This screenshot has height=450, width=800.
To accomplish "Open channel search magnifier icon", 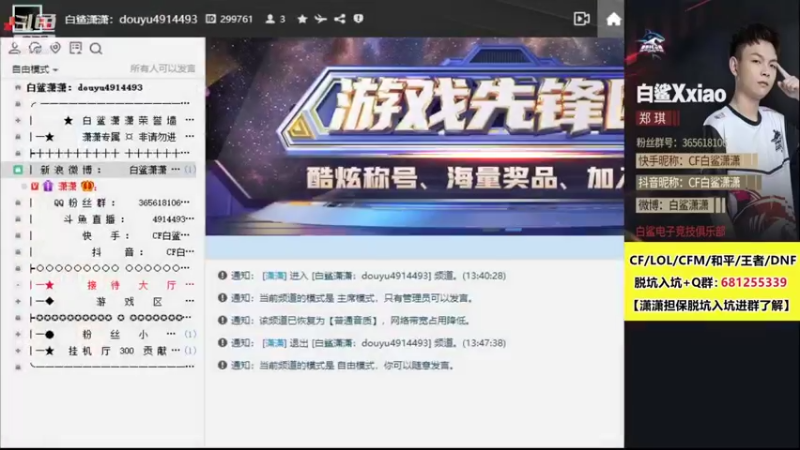I will [96, 48].
